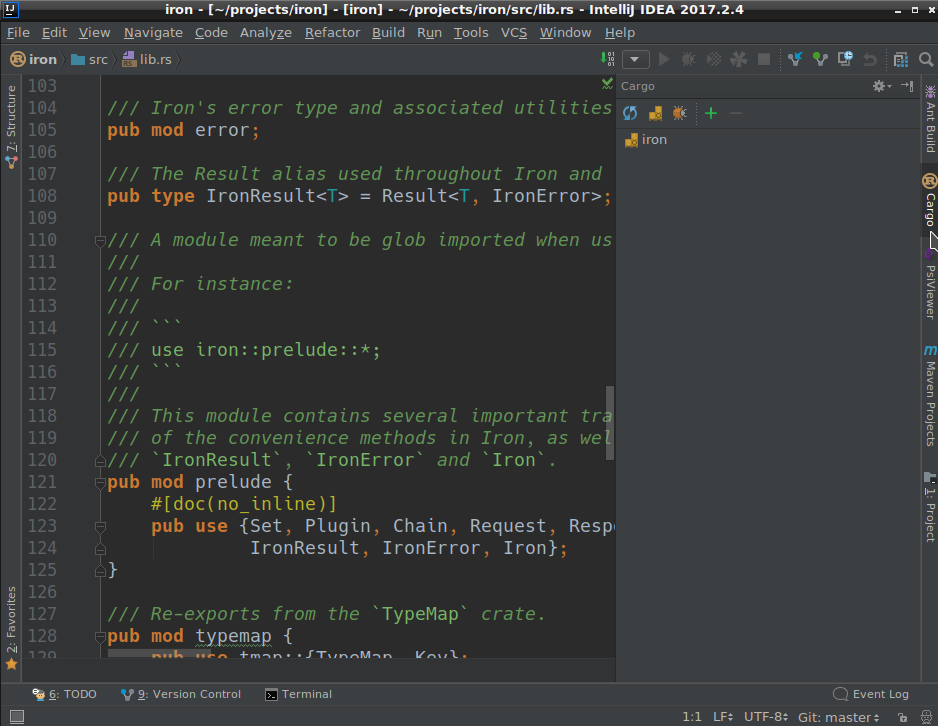Screen dimensions: 938x726
Task: Click the orange bug icon in Cargo panel
Action: (680, 113)
